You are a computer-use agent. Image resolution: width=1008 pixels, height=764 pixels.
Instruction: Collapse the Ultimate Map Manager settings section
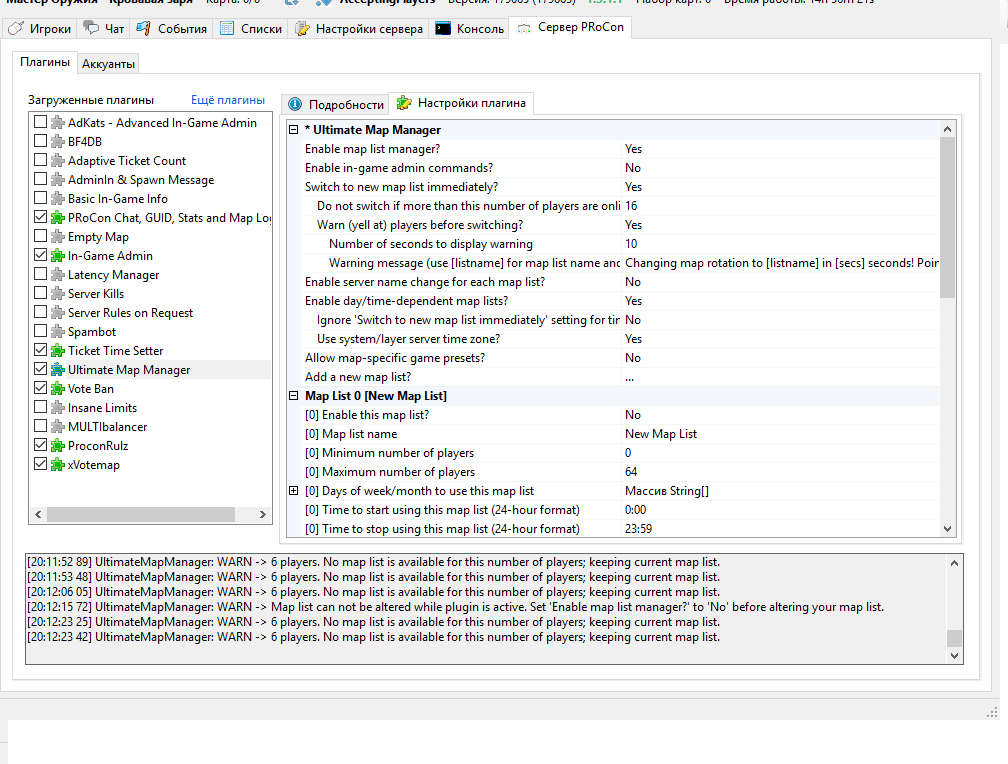[293, 130]
